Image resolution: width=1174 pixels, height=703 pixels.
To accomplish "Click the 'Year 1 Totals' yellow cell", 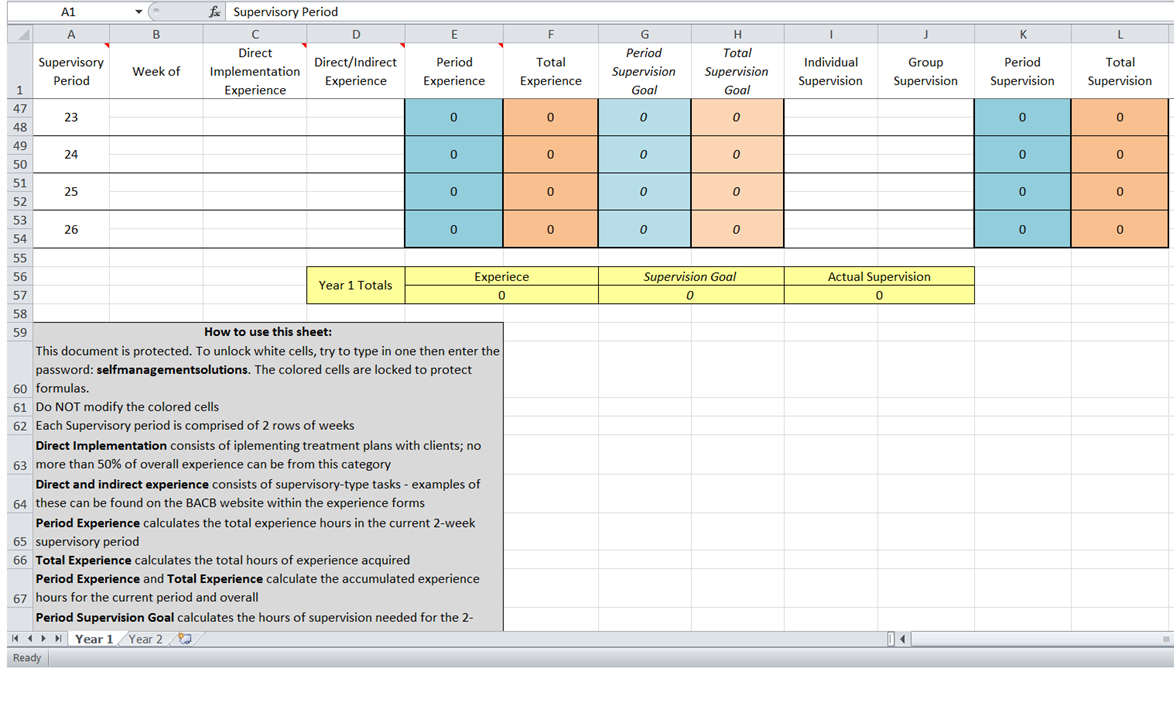I will [x=356, y=285].
